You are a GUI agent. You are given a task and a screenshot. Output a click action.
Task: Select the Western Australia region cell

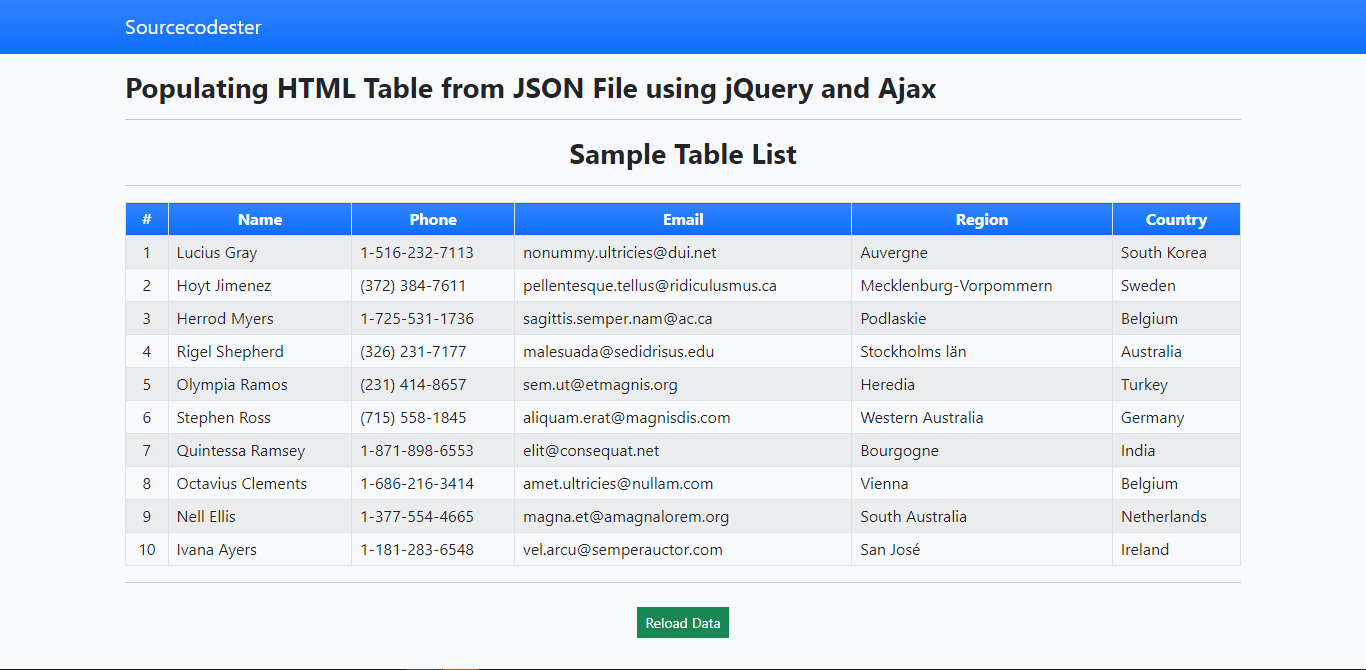[x=921, y=417]
